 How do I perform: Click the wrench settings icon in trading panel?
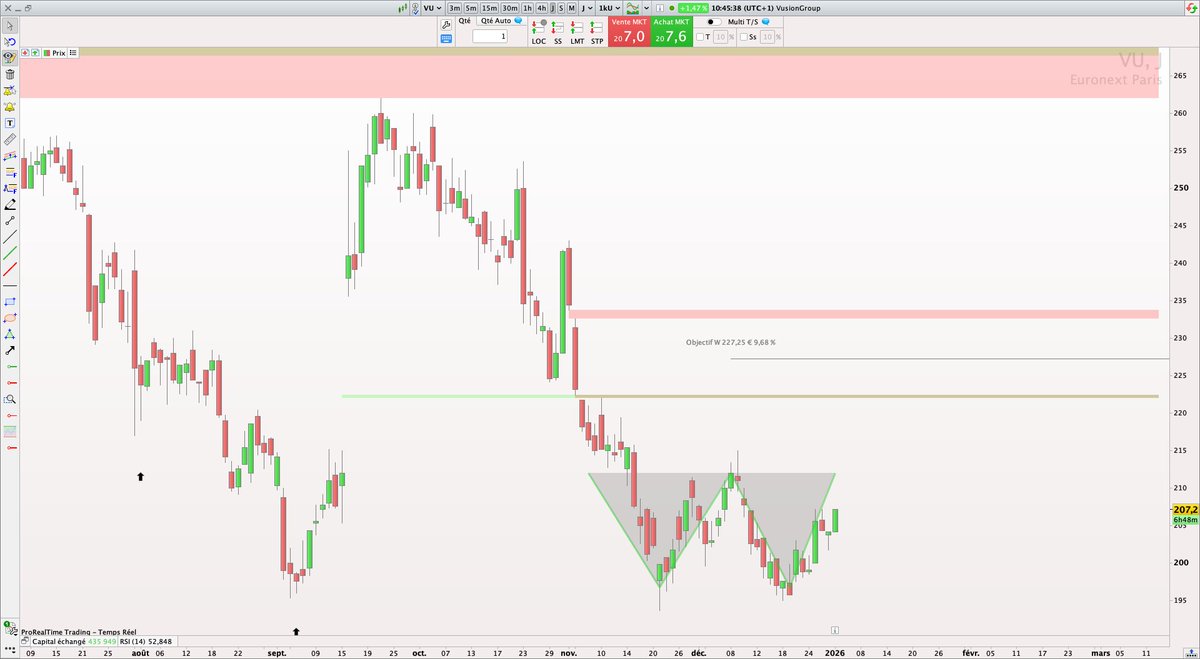tap(446, 25)
